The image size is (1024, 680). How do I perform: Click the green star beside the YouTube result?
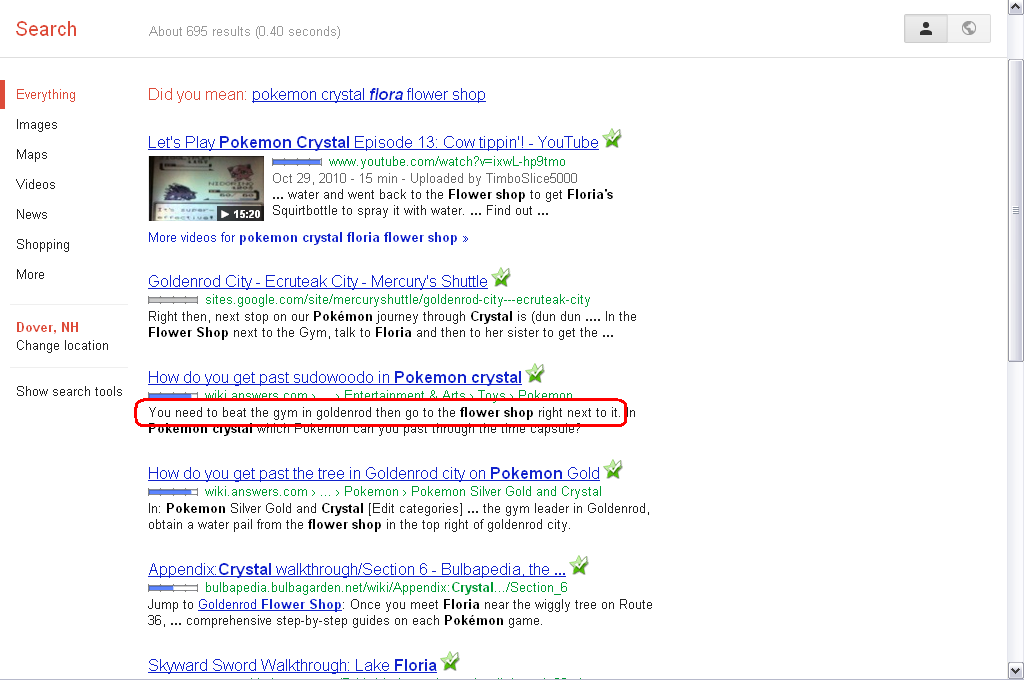click(612, 138)
